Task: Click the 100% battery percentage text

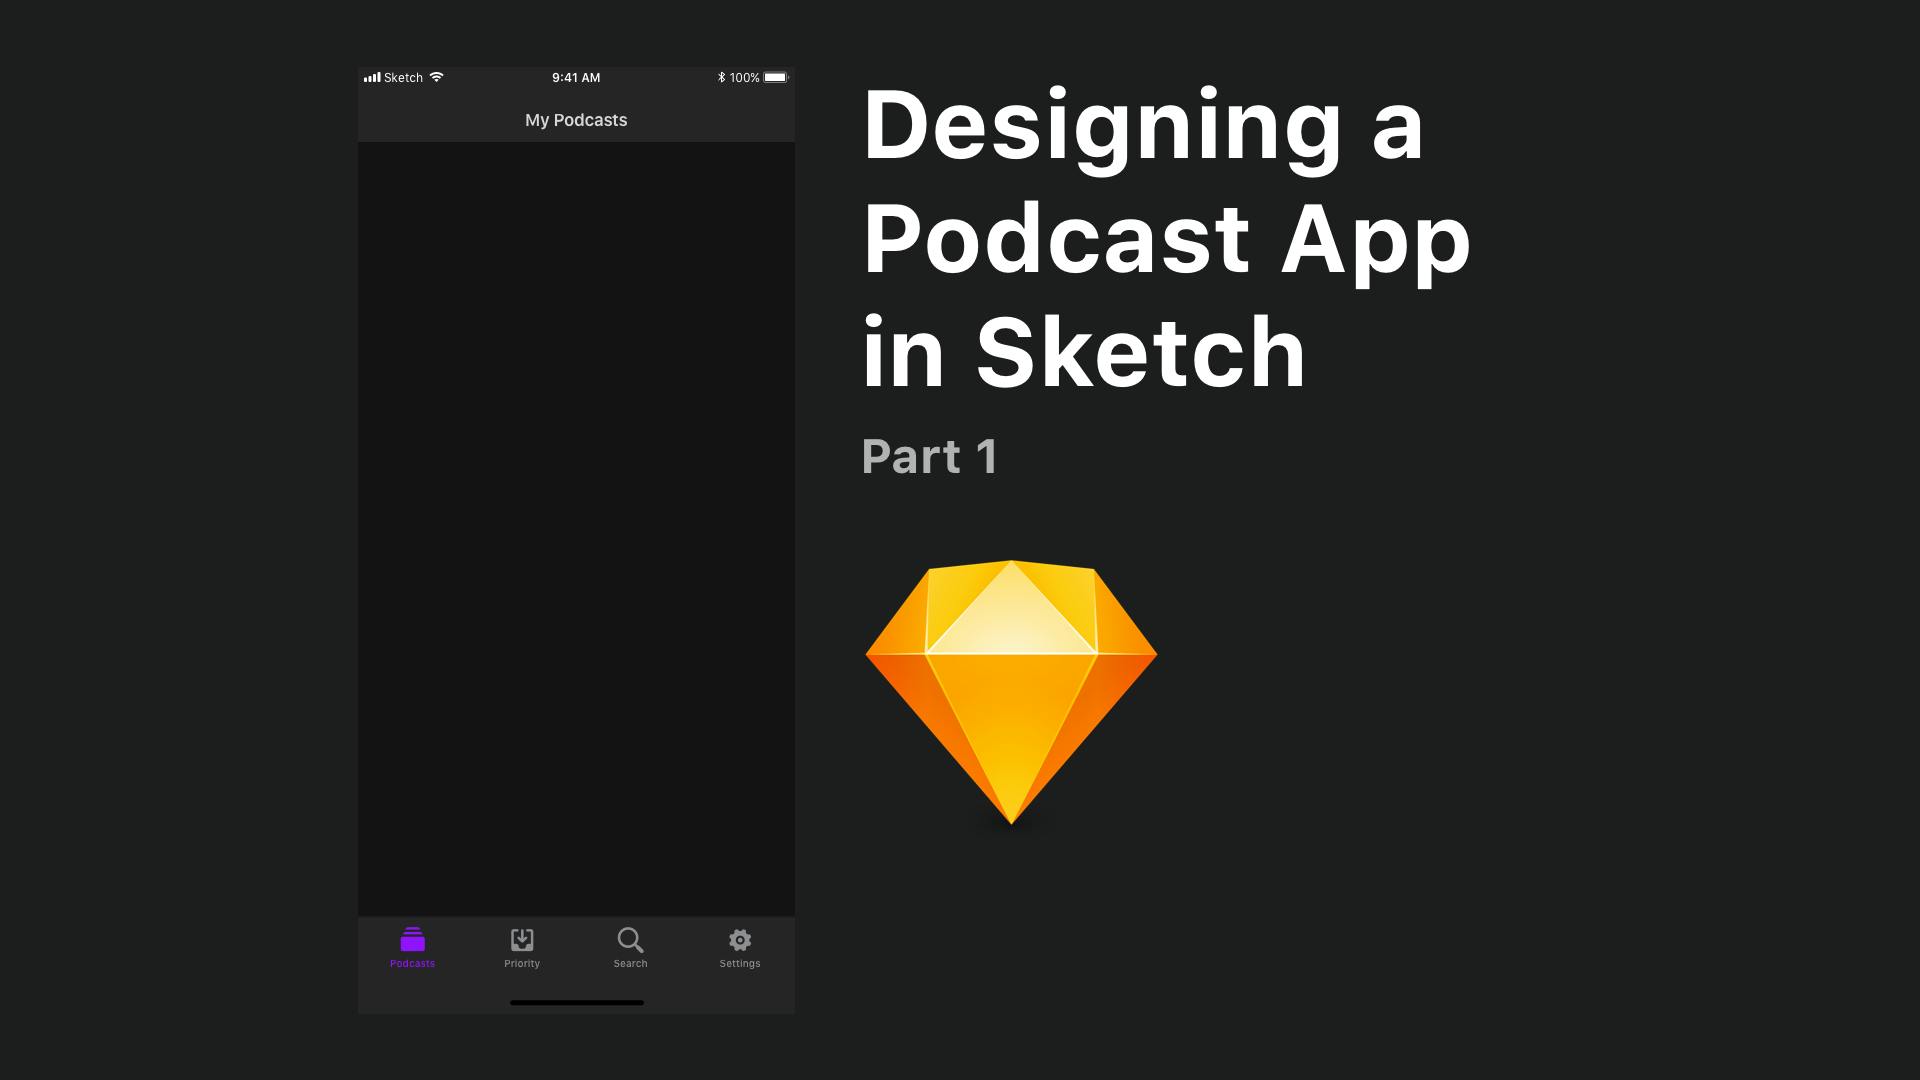Action: coord(744,77)
